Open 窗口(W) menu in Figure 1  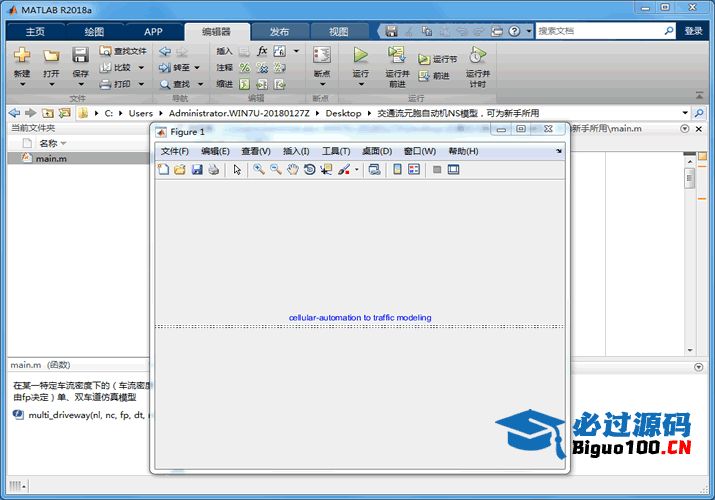tap(420, 151)
